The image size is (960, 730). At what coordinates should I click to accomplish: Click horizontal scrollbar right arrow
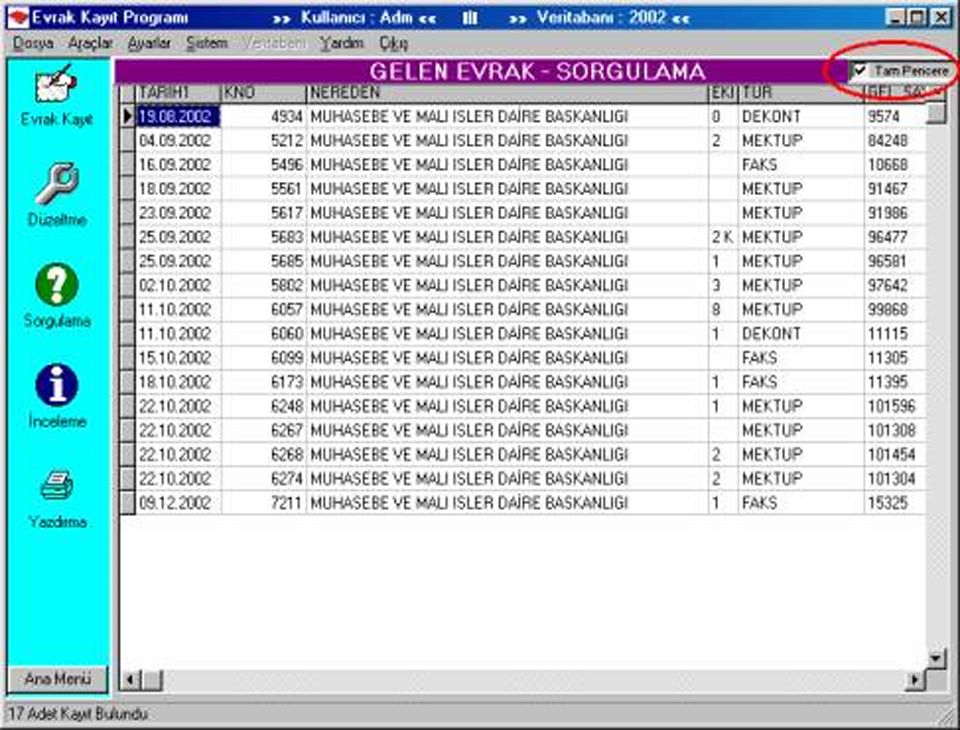pyautogui.click(x=915, y=679)
